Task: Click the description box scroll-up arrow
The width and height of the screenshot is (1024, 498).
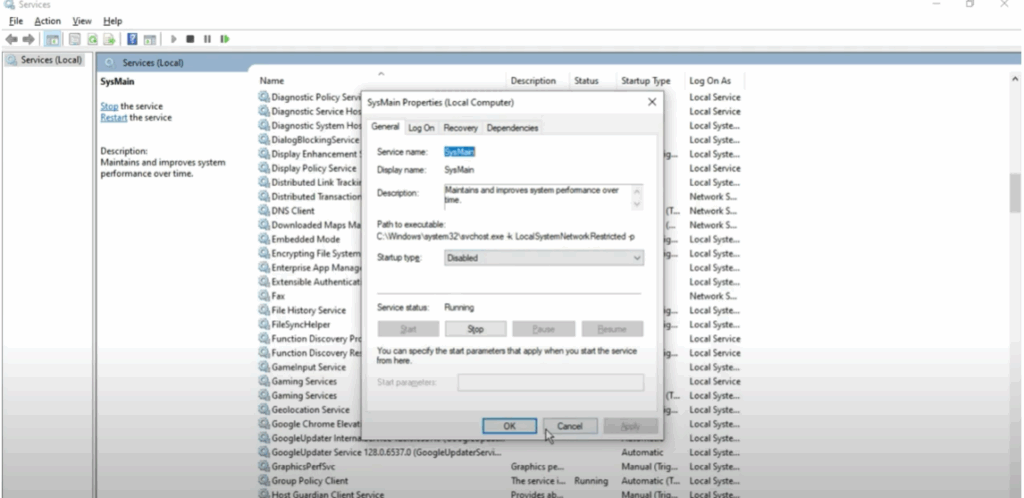Action: click(637, 191)
